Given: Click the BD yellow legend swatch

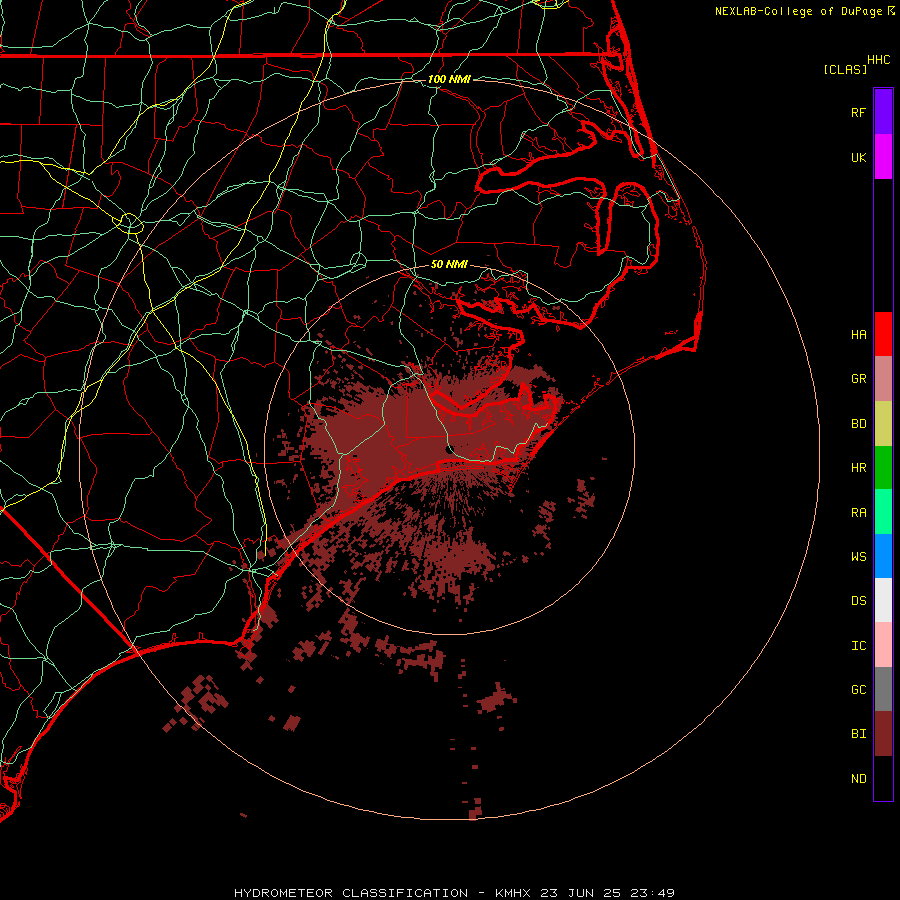Looking at the screenshot, I should coord(883,424).
